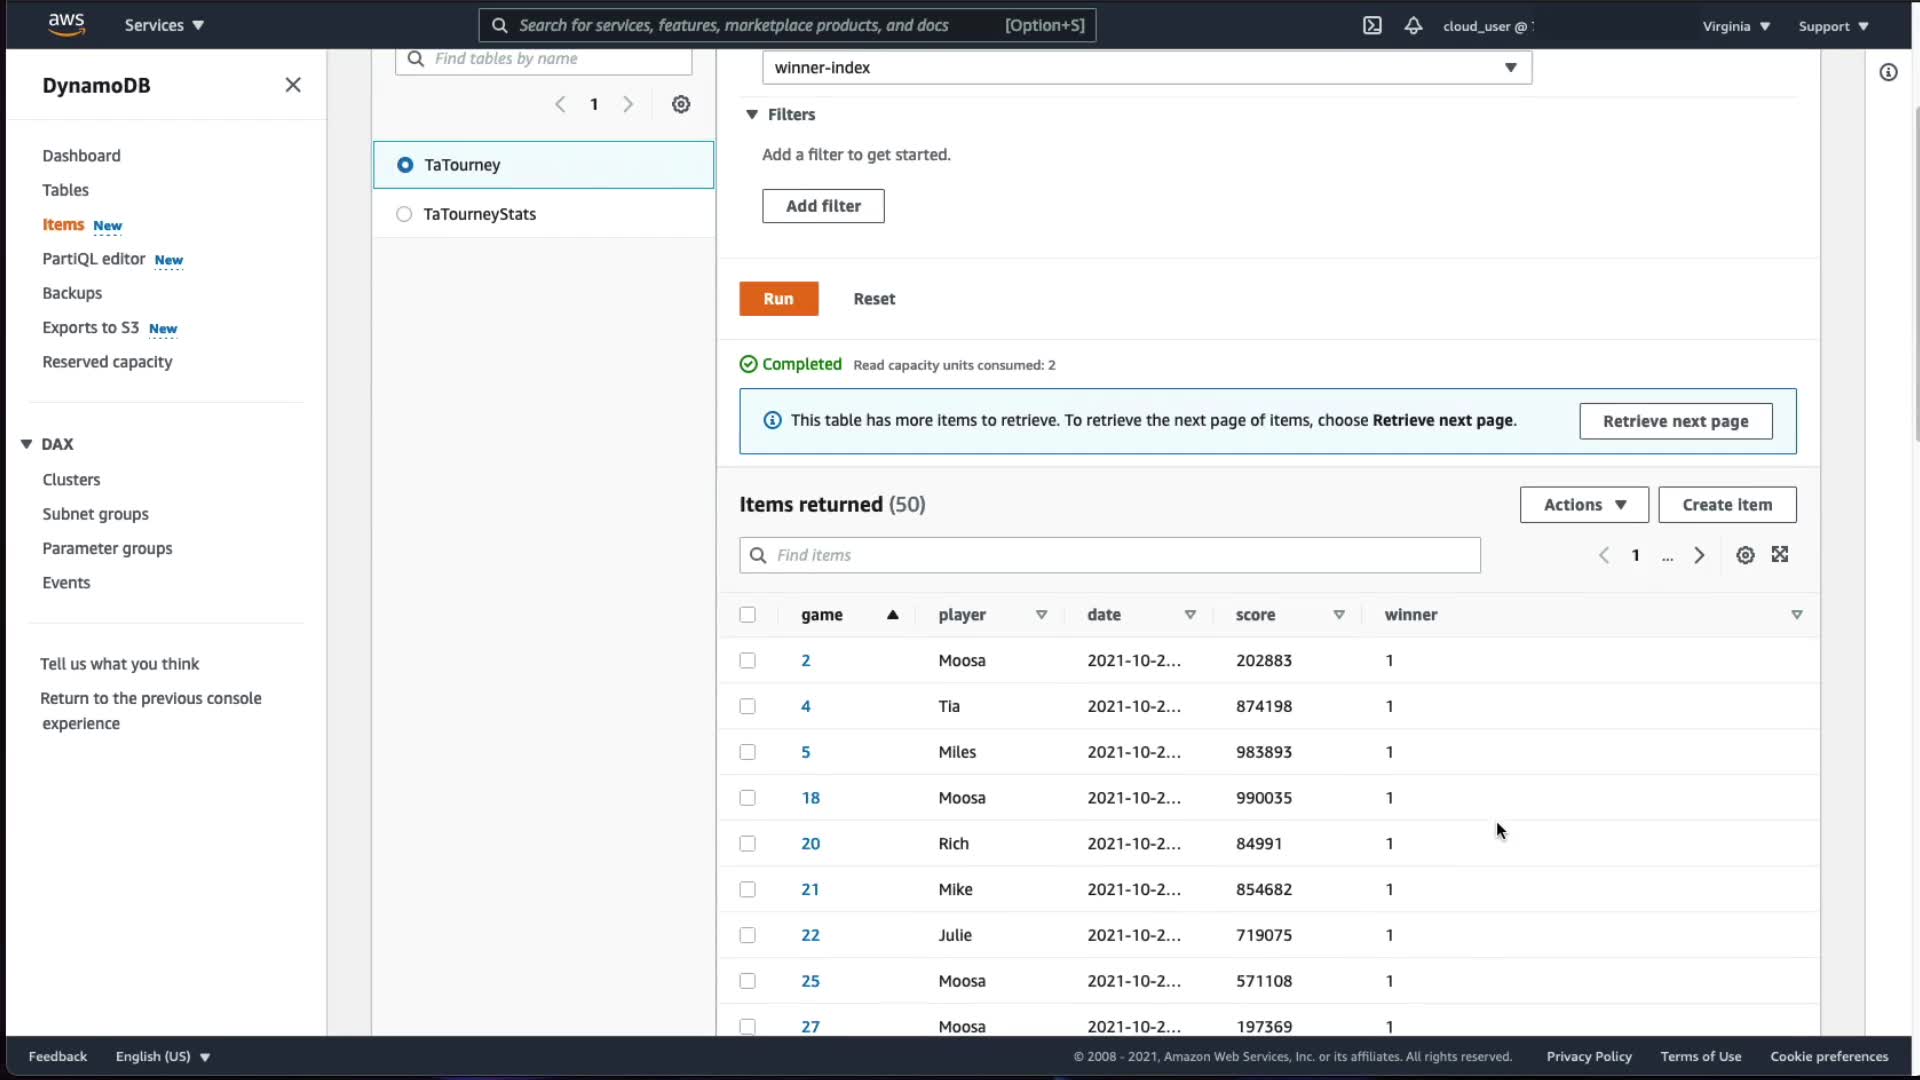Collapse the Filters section

pyautogui.click(x=752, y=115)
